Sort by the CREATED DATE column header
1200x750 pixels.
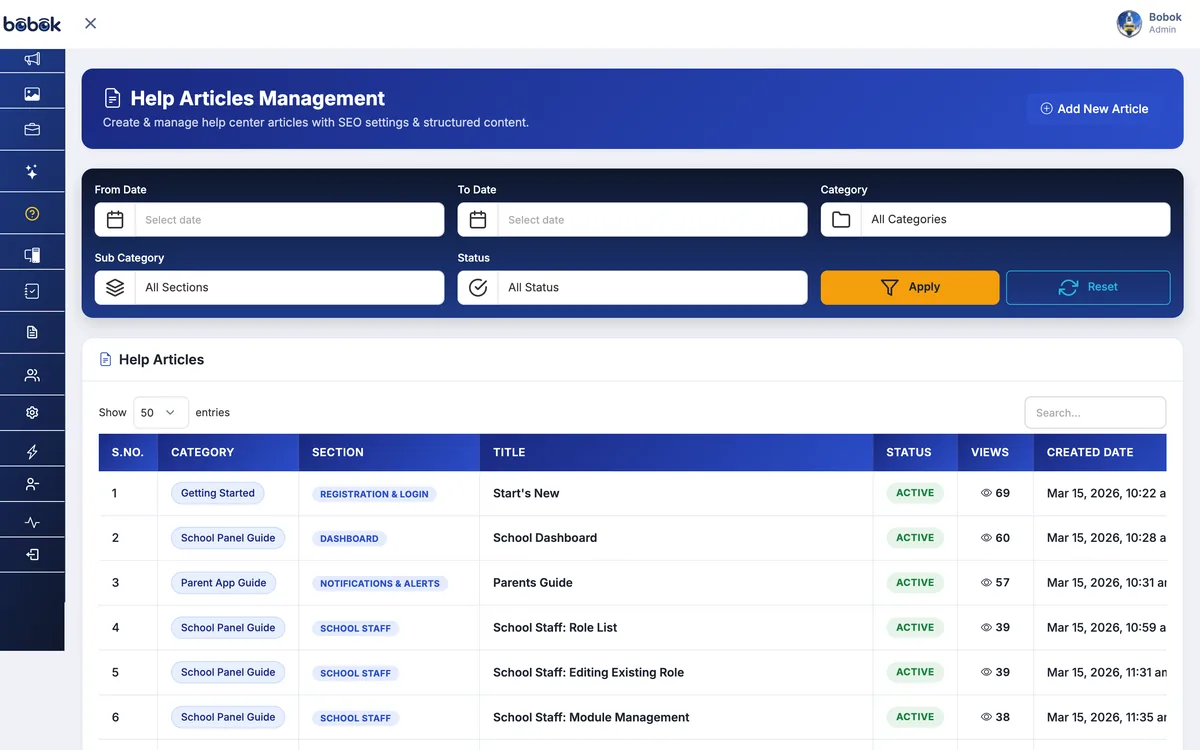click(x=1100, y=452)
